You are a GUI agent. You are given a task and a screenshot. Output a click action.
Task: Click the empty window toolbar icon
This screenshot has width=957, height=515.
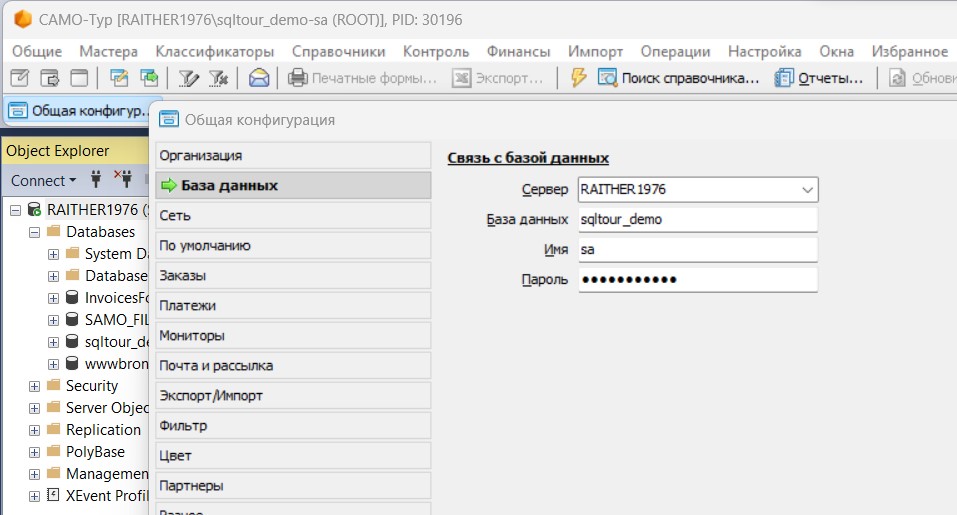[x=78, y=78]
